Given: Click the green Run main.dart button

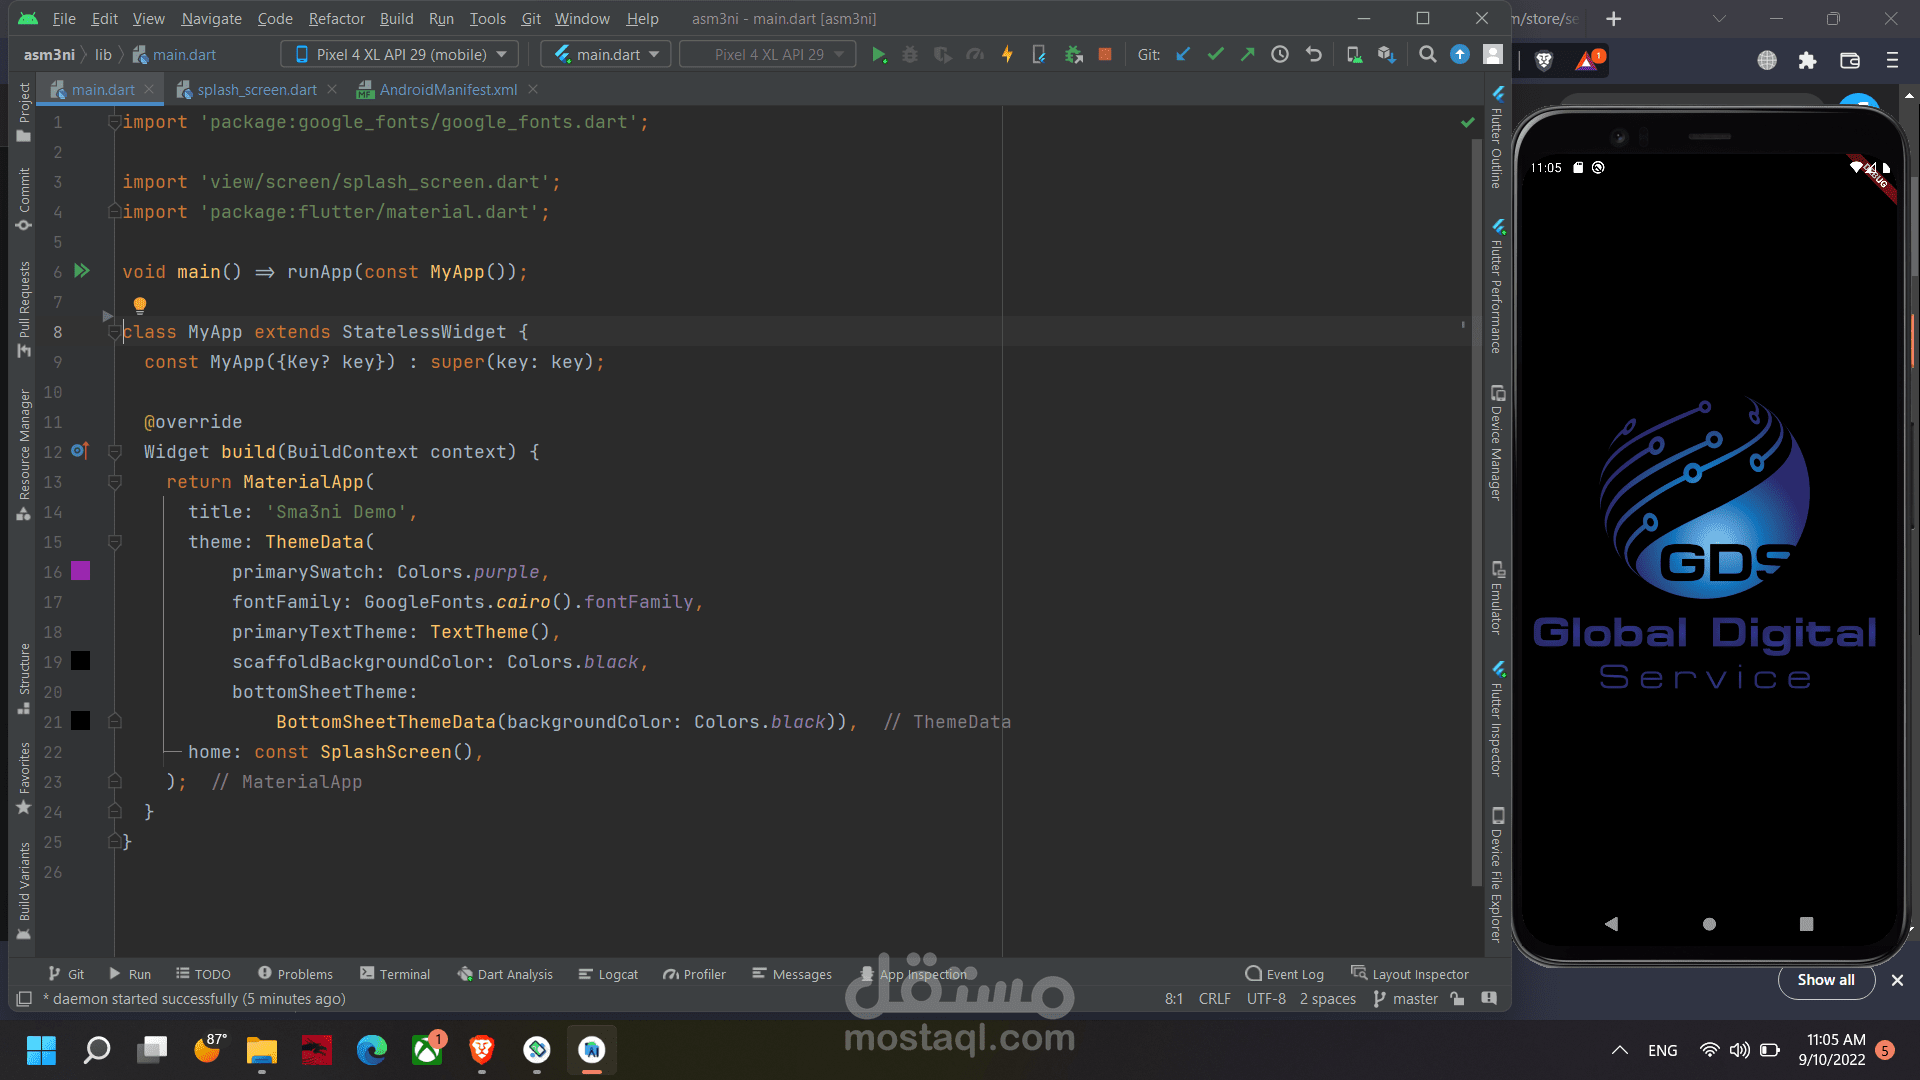Looking at the screenshot, I should (x=878, y=55).
